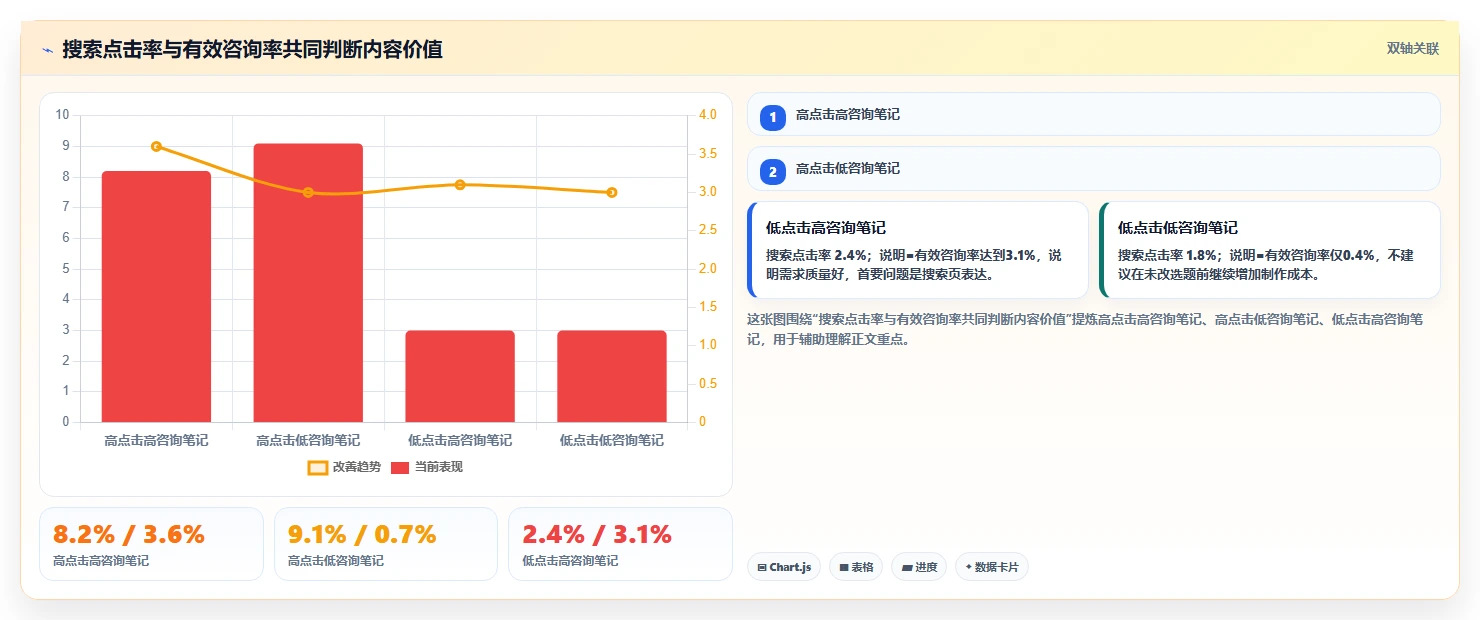
Task: Click the 8.2% / 3.6% stat card
Action: point(151,544)
